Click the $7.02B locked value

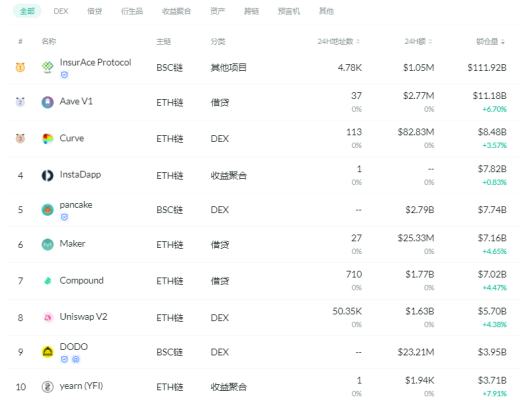[492, 275]
